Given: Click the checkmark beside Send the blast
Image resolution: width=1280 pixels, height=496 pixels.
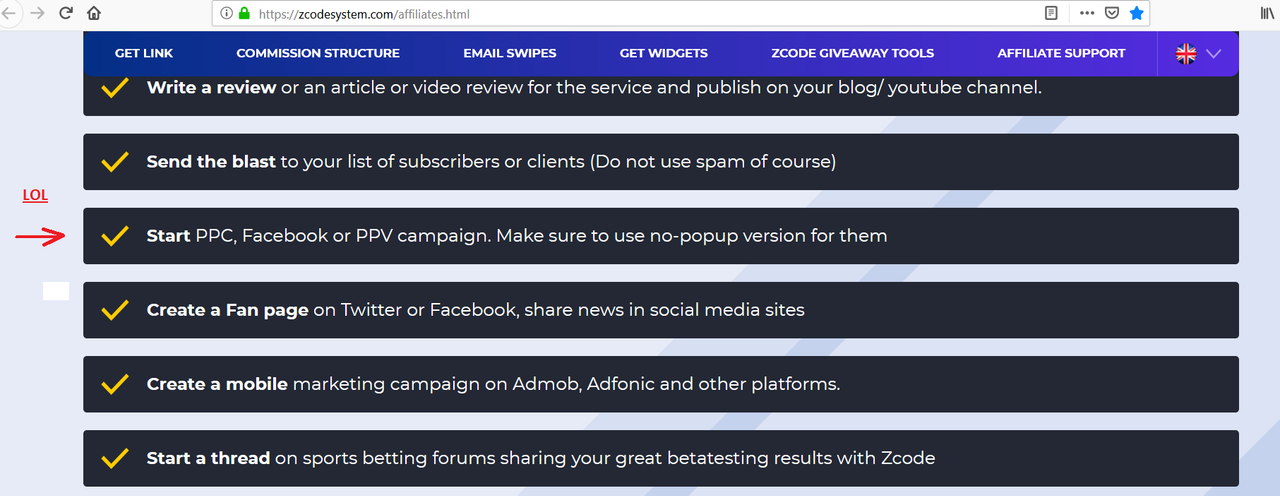Looking at the screenshot, I should [116, 162].
